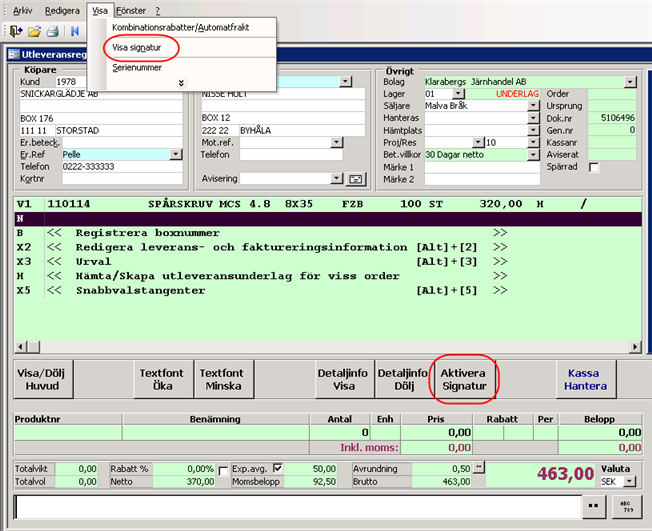Click the icon button beside Avisering field
652x531 pixels.
pyautogui.click(x=356, y=179)
